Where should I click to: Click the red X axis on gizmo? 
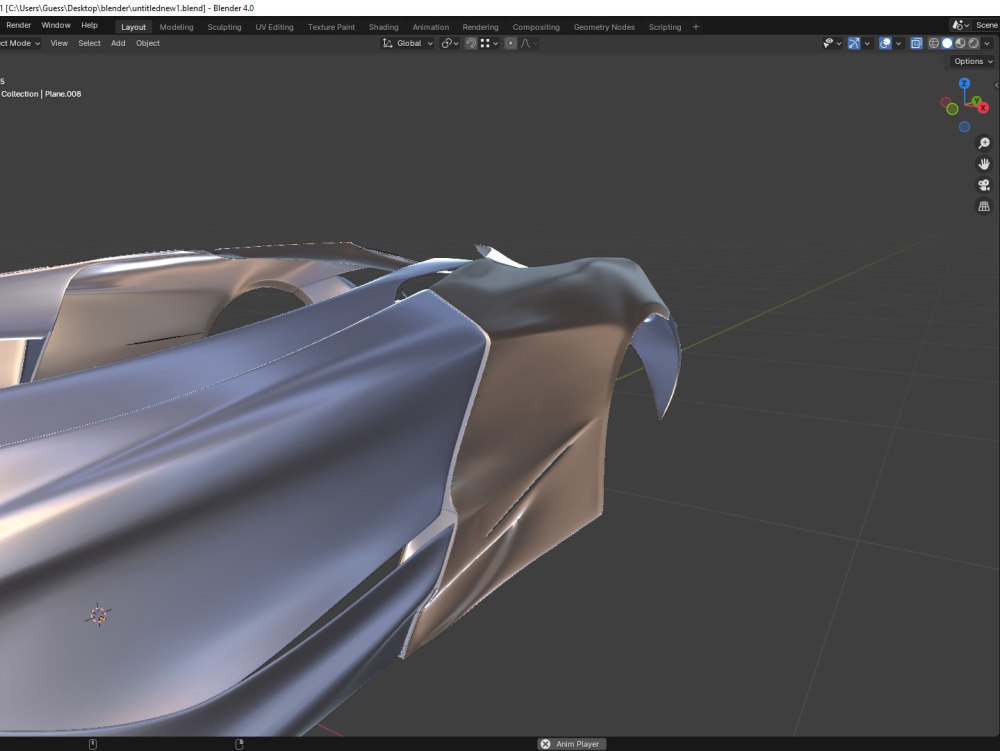point(983,108)
